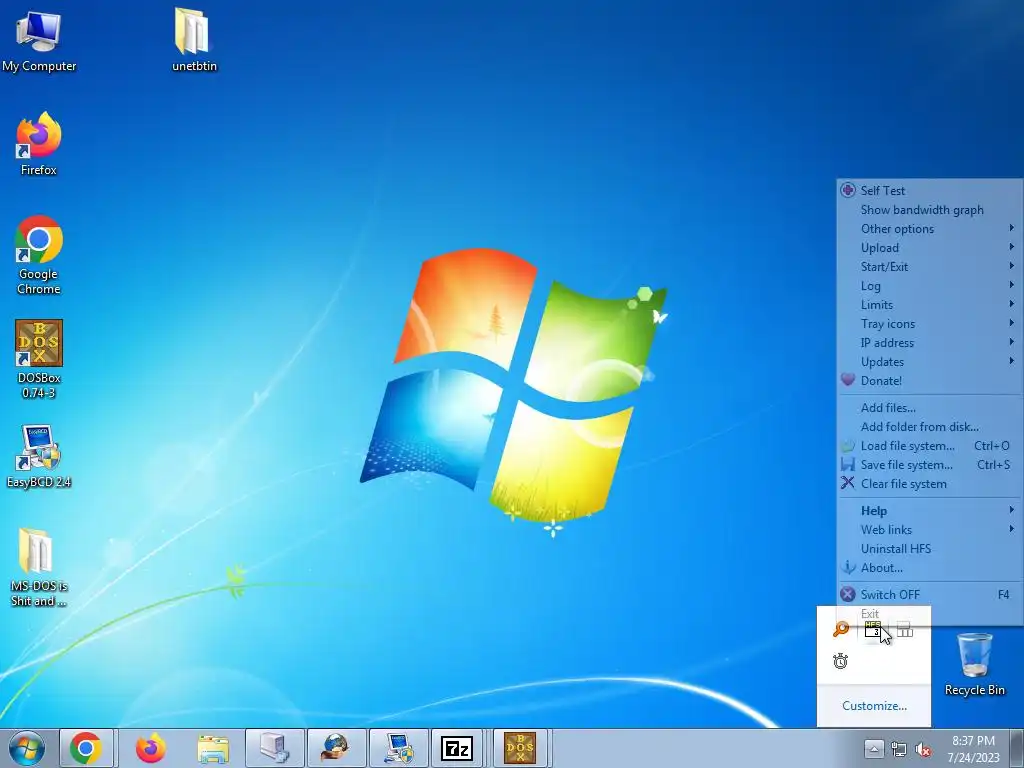Open the computer tower taskbar icon

pyautogui.click(x=274, y=748)
